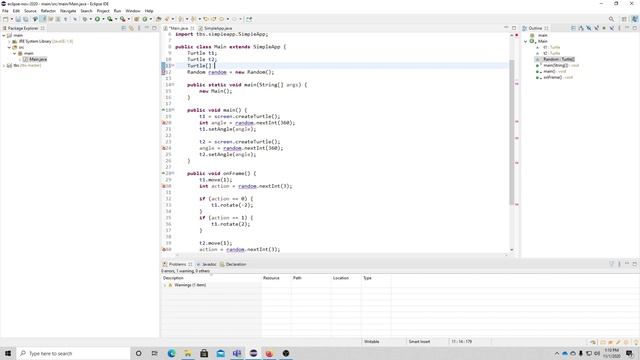Click Collapse All in Package Explorer
This screenshot has width=640, height=360.
coord(124,28)
